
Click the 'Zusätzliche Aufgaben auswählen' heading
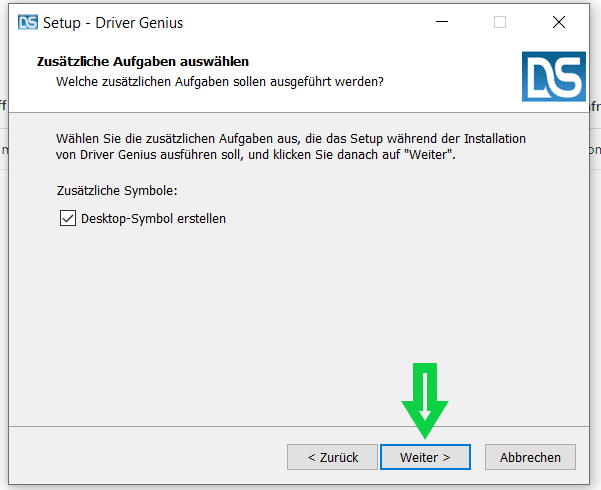click(x=143, y=61)
